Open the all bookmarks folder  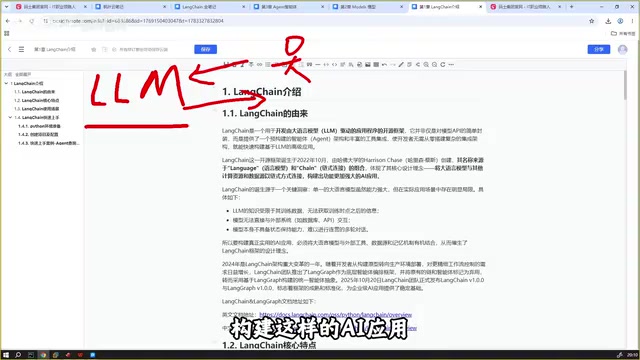click(623, 33)
